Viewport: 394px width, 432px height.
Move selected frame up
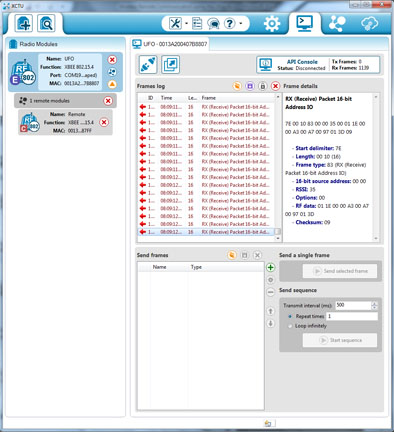coord(271,311)
